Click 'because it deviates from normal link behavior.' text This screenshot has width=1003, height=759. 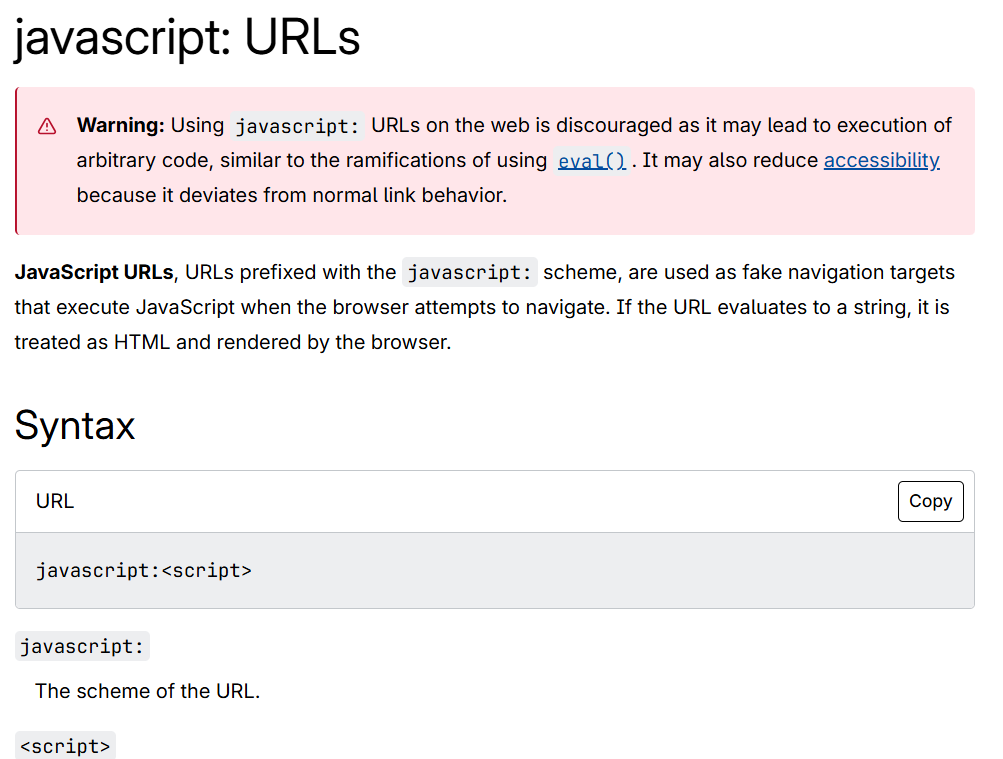point(292,195)
